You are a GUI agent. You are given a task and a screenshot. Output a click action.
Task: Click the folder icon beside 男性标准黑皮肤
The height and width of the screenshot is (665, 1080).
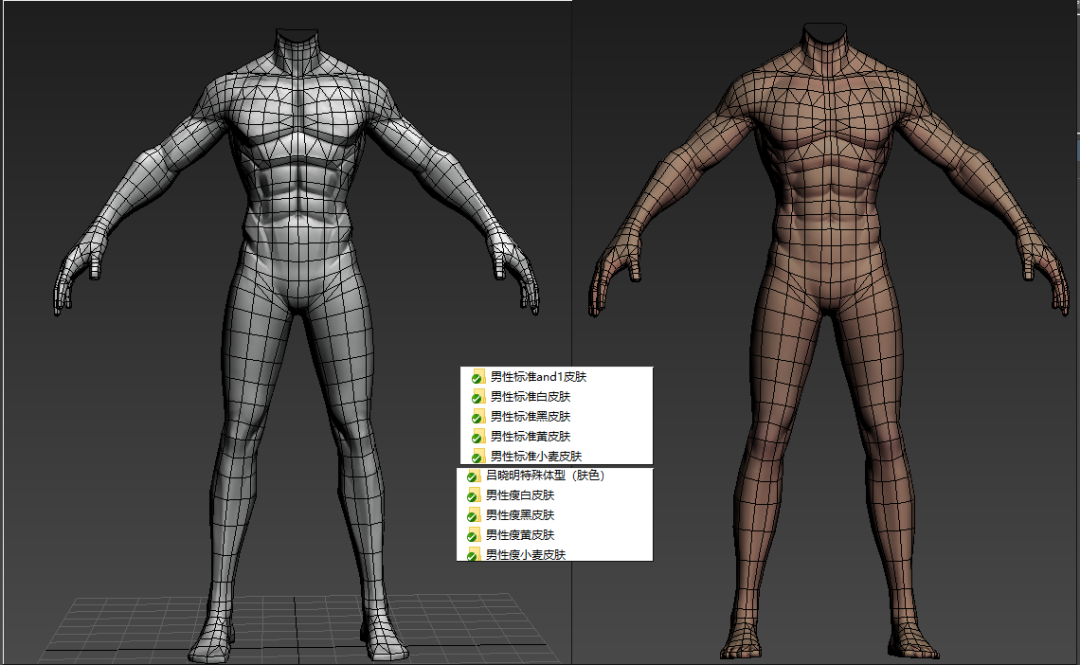click(478, 417)
